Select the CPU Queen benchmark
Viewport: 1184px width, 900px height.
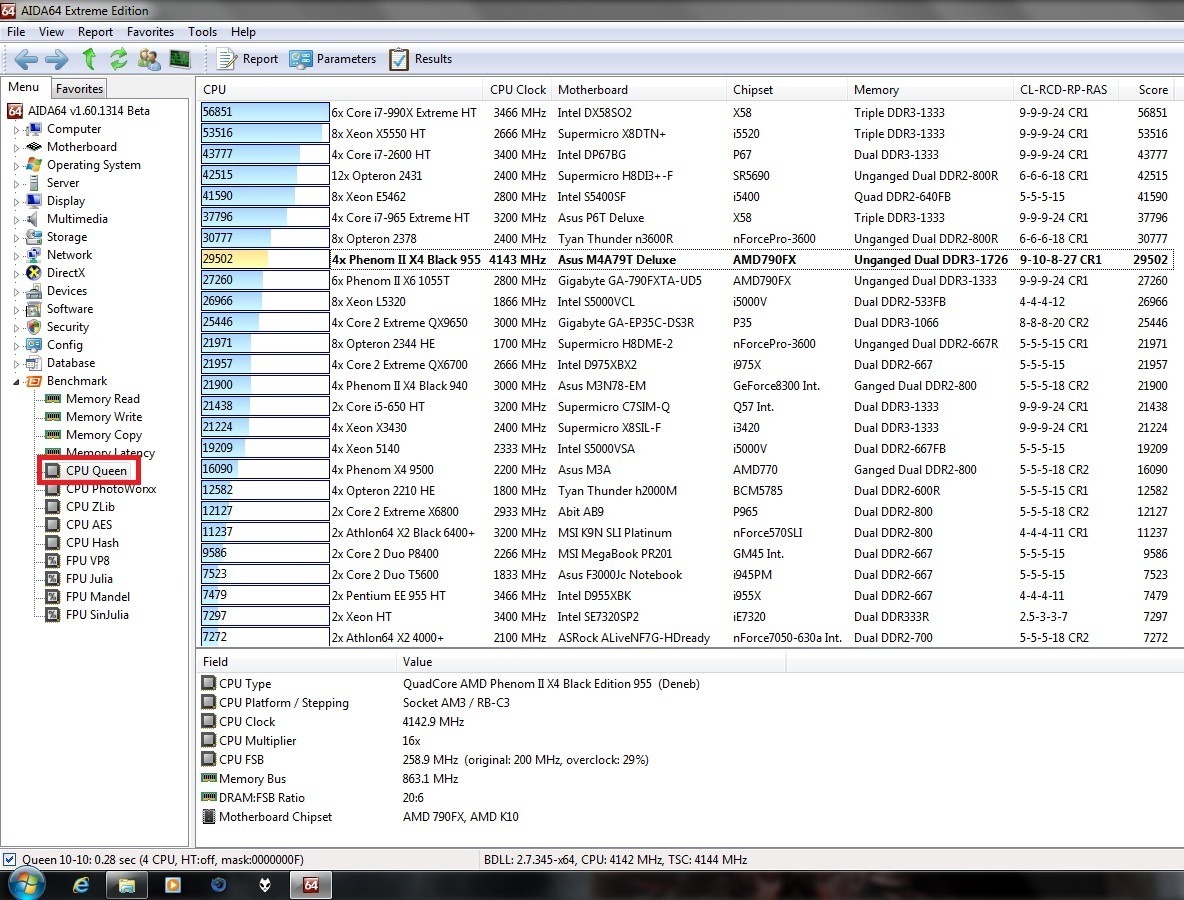click(96, 470)
